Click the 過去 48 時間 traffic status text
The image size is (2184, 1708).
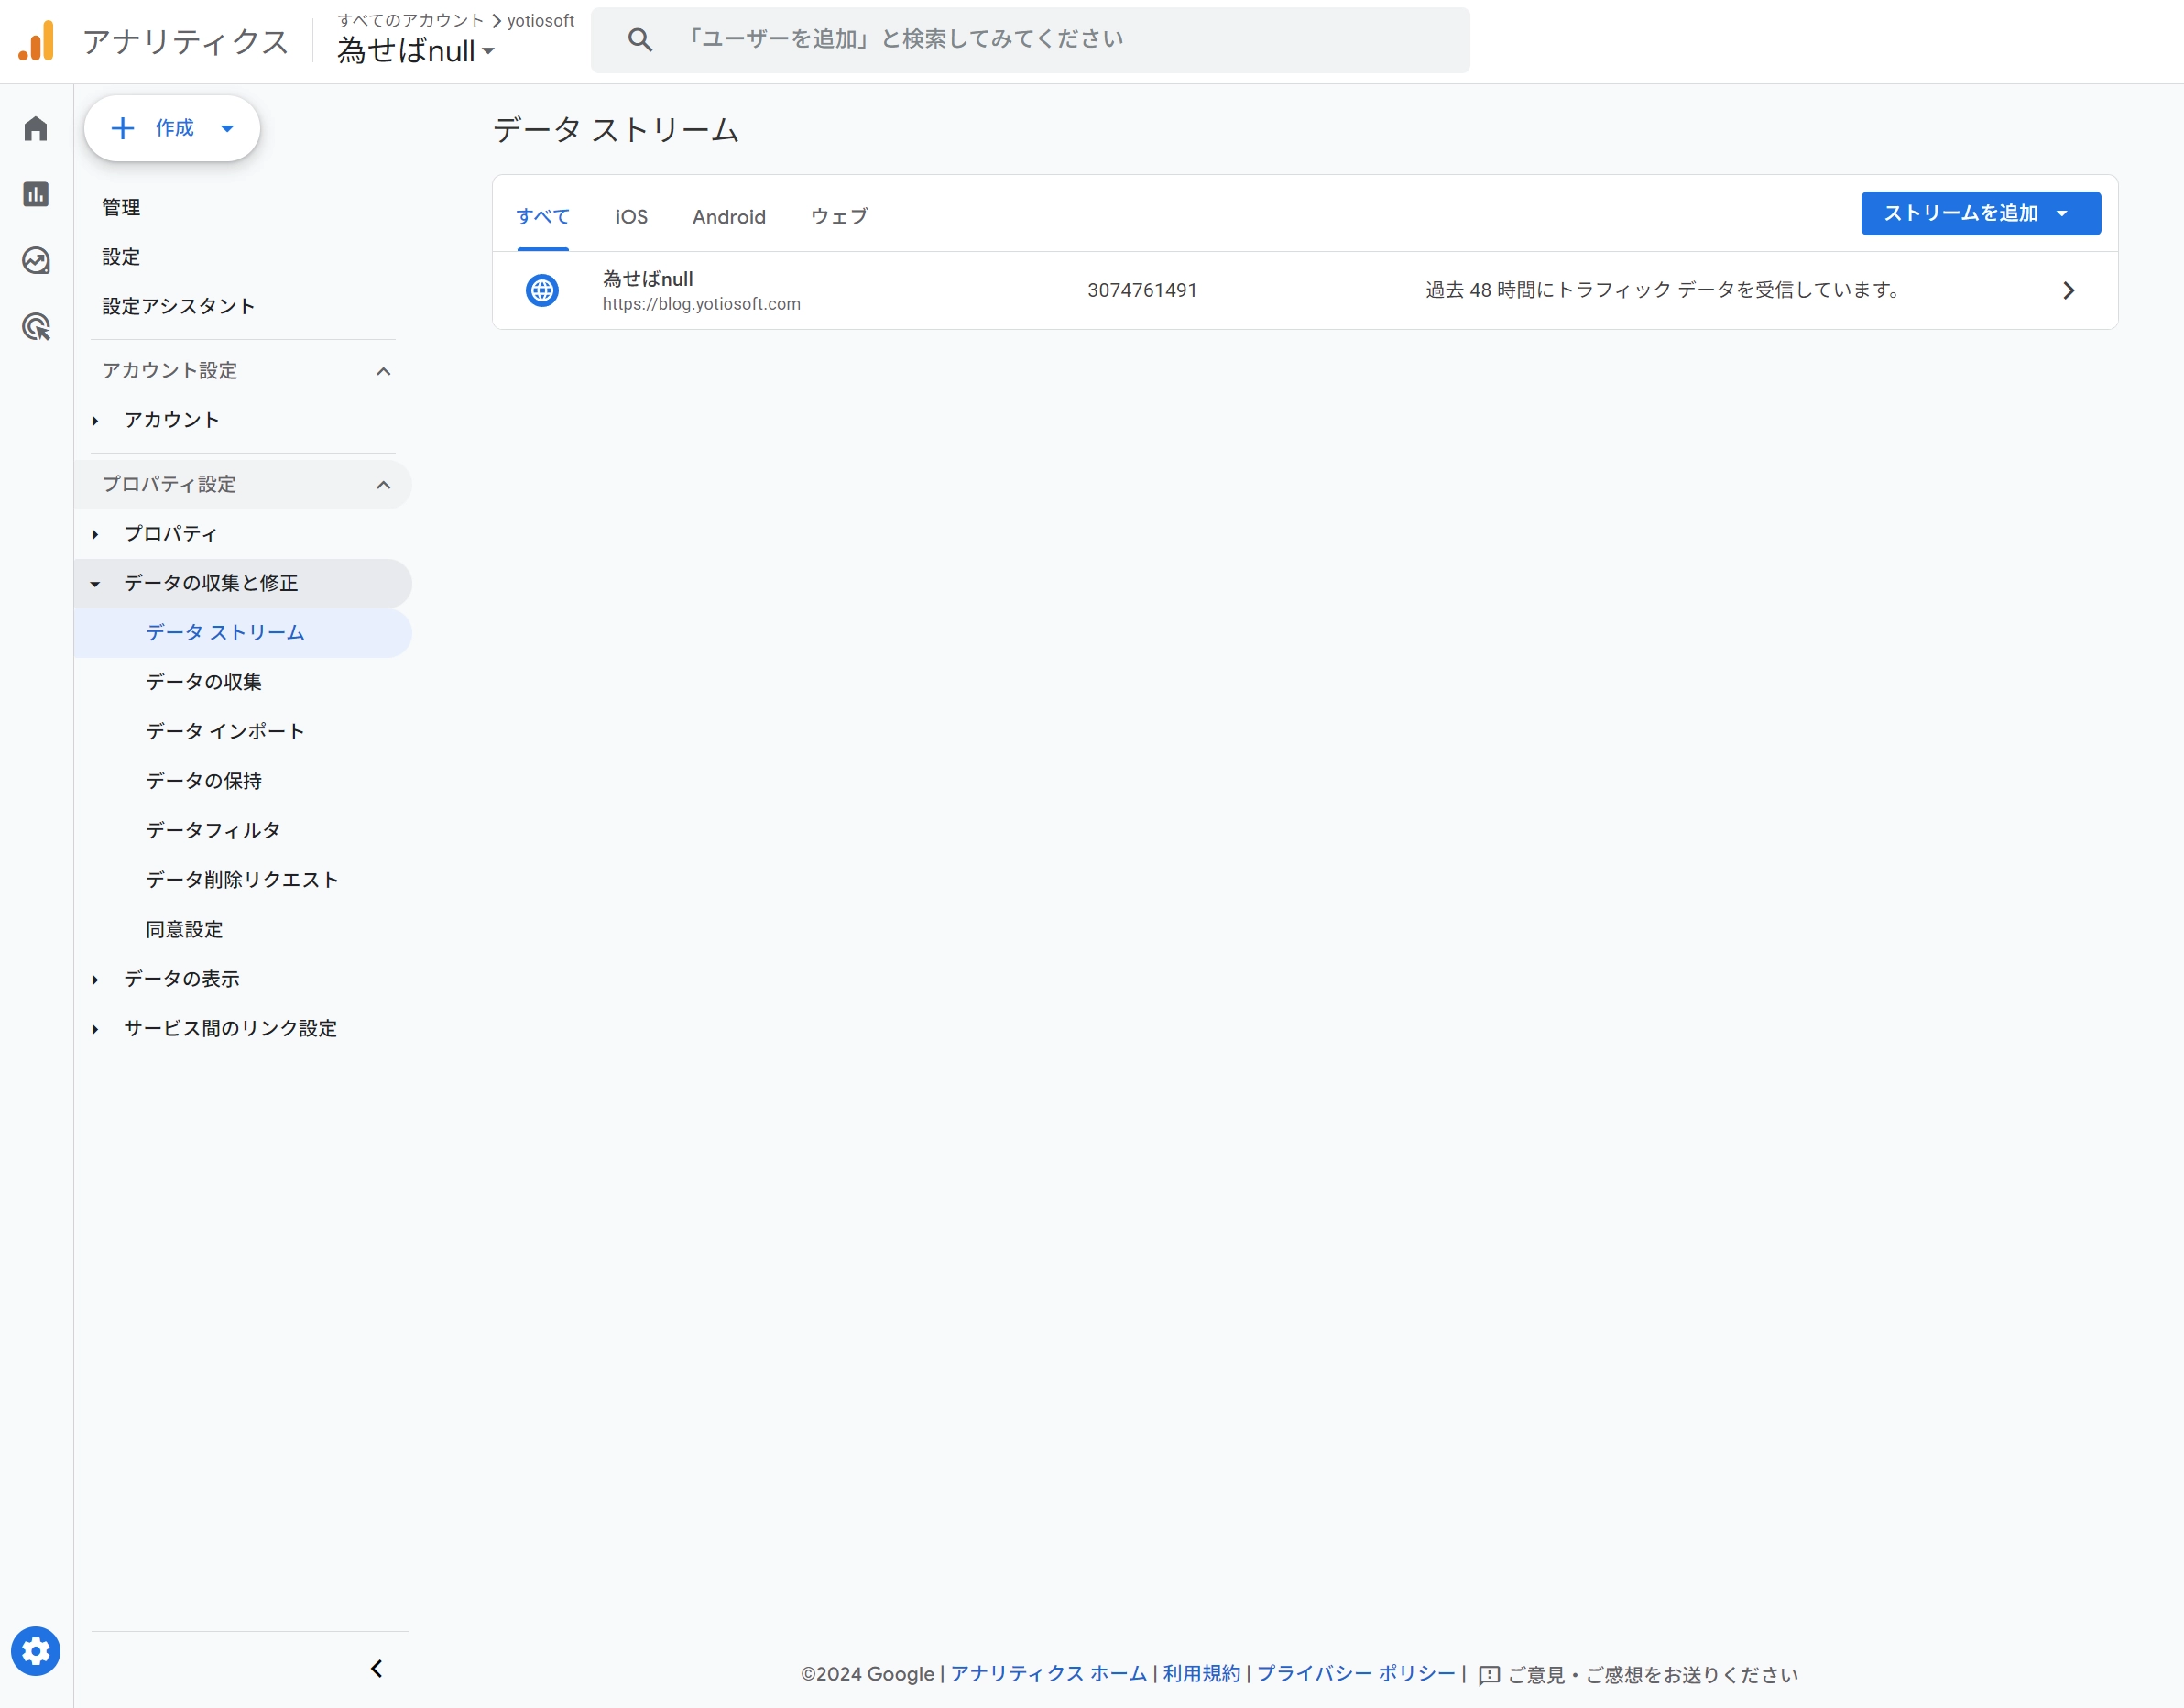(1662, 290)
